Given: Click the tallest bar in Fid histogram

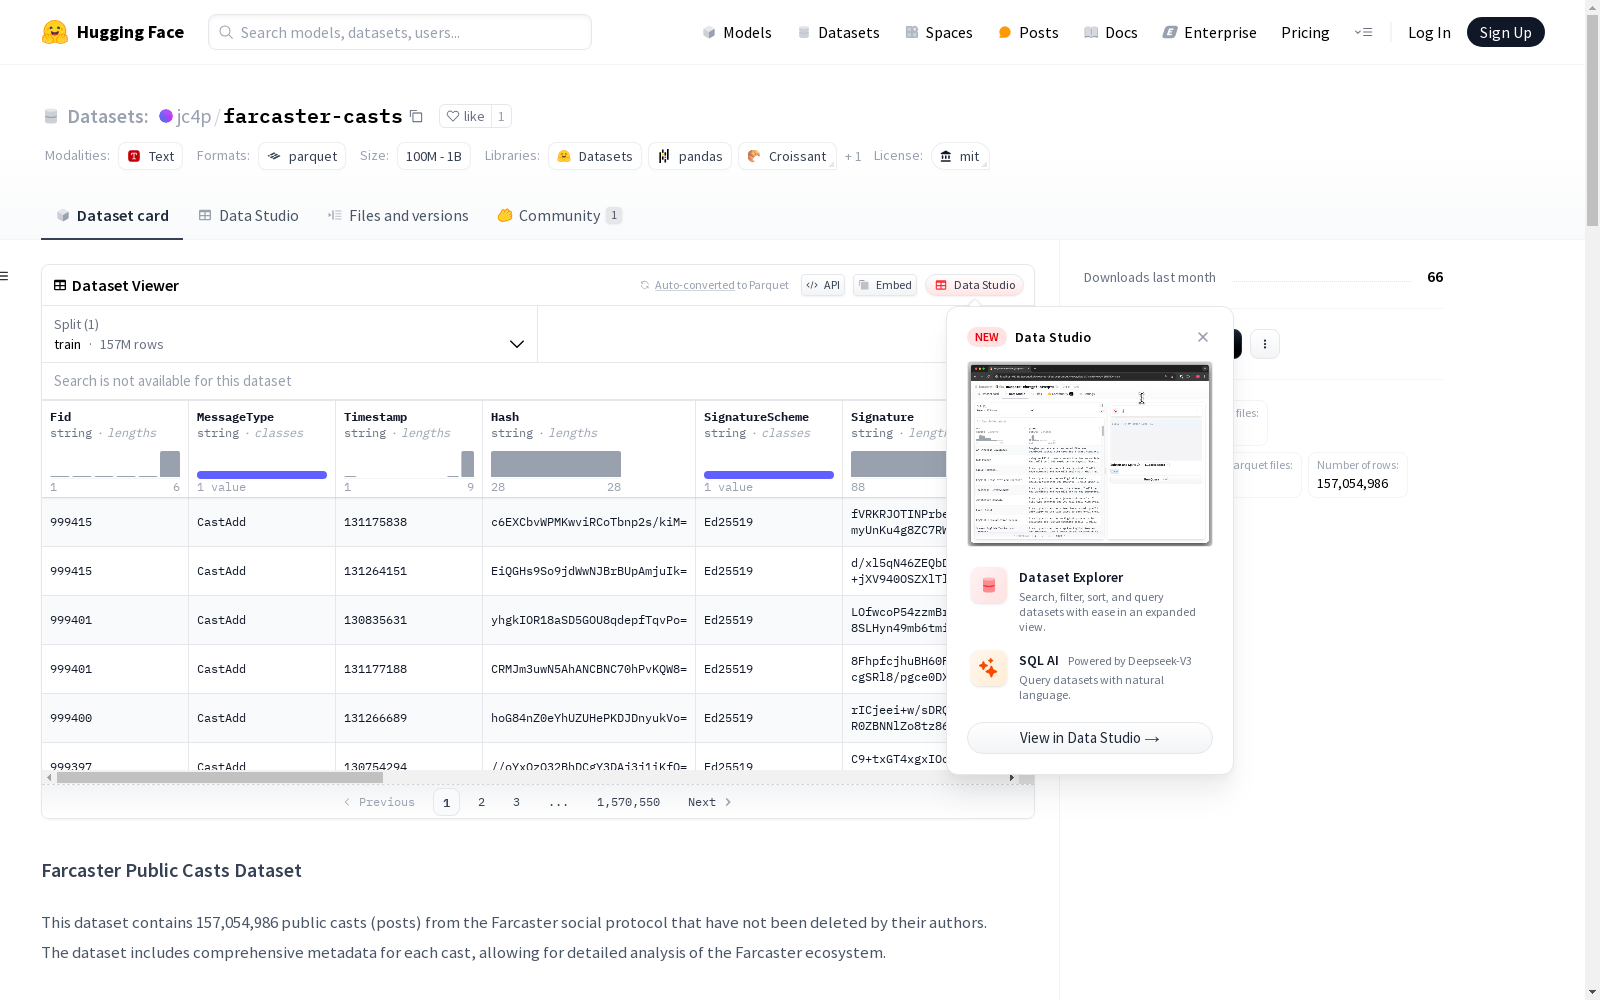Looking at the screenshot, I should point(170,464).
